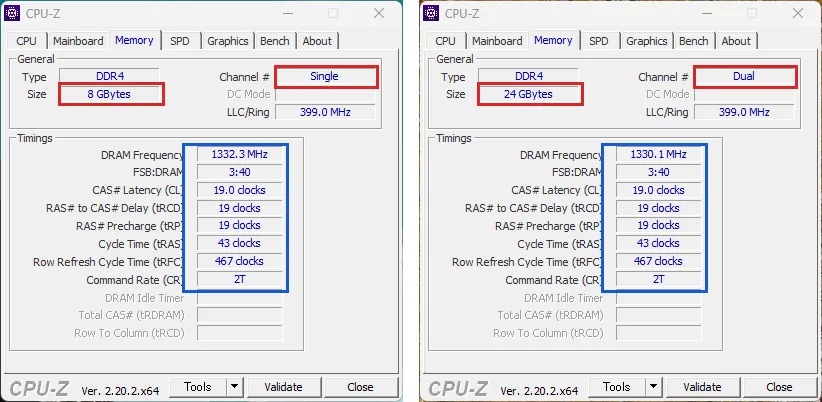Viewport: 822px width, 402px height.
Task: Close left CPU-Z window via title bar X
Action: click(x=379, y=14)
